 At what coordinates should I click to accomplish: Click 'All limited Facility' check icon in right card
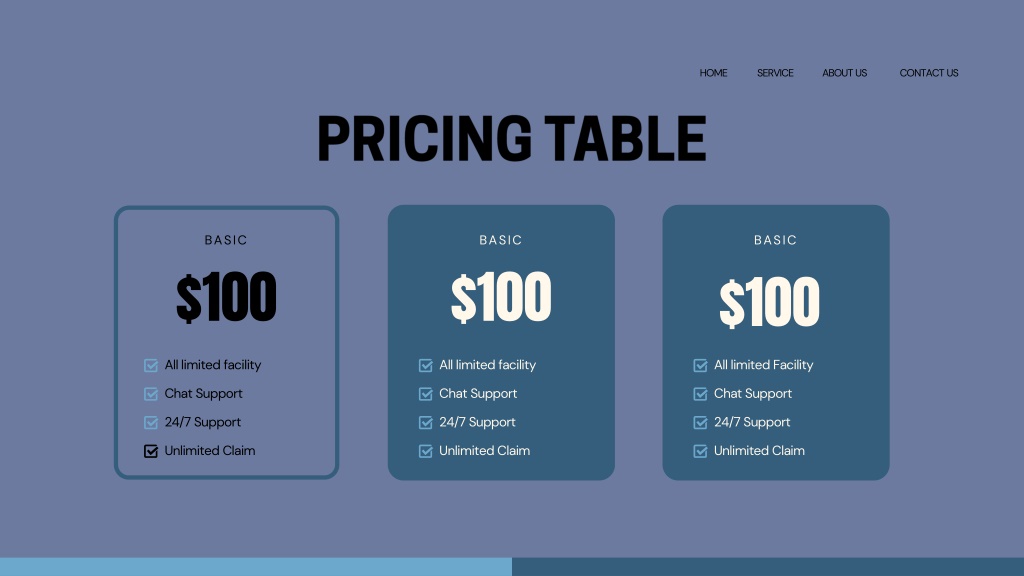point(701,365)
